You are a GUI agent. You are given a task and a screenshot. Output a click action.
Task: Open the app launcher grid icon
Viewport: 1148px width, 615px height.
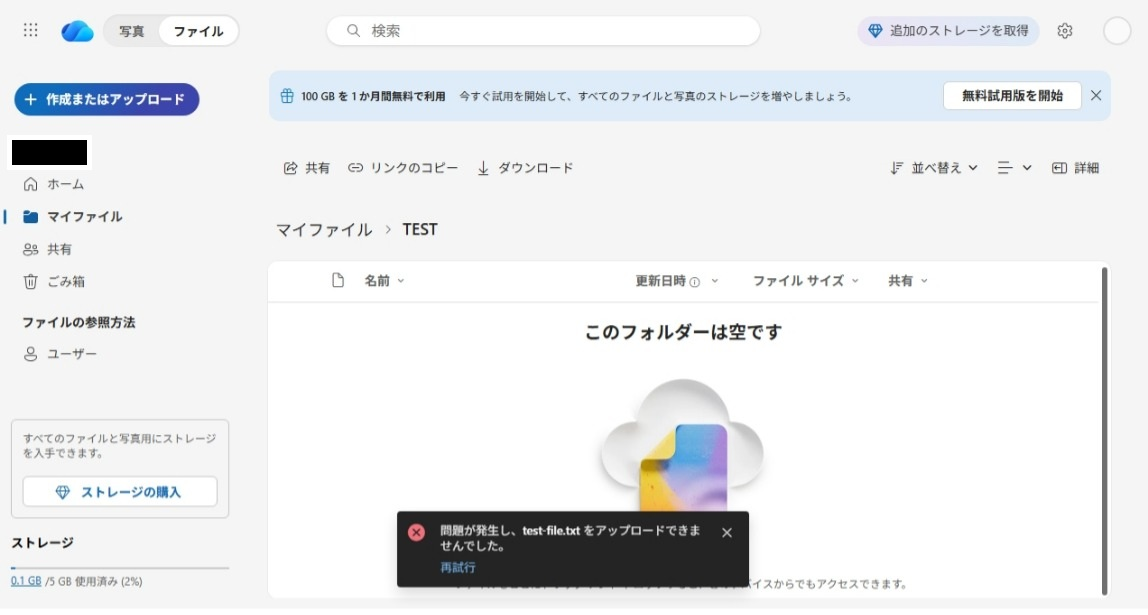click(x=31, y=31)
